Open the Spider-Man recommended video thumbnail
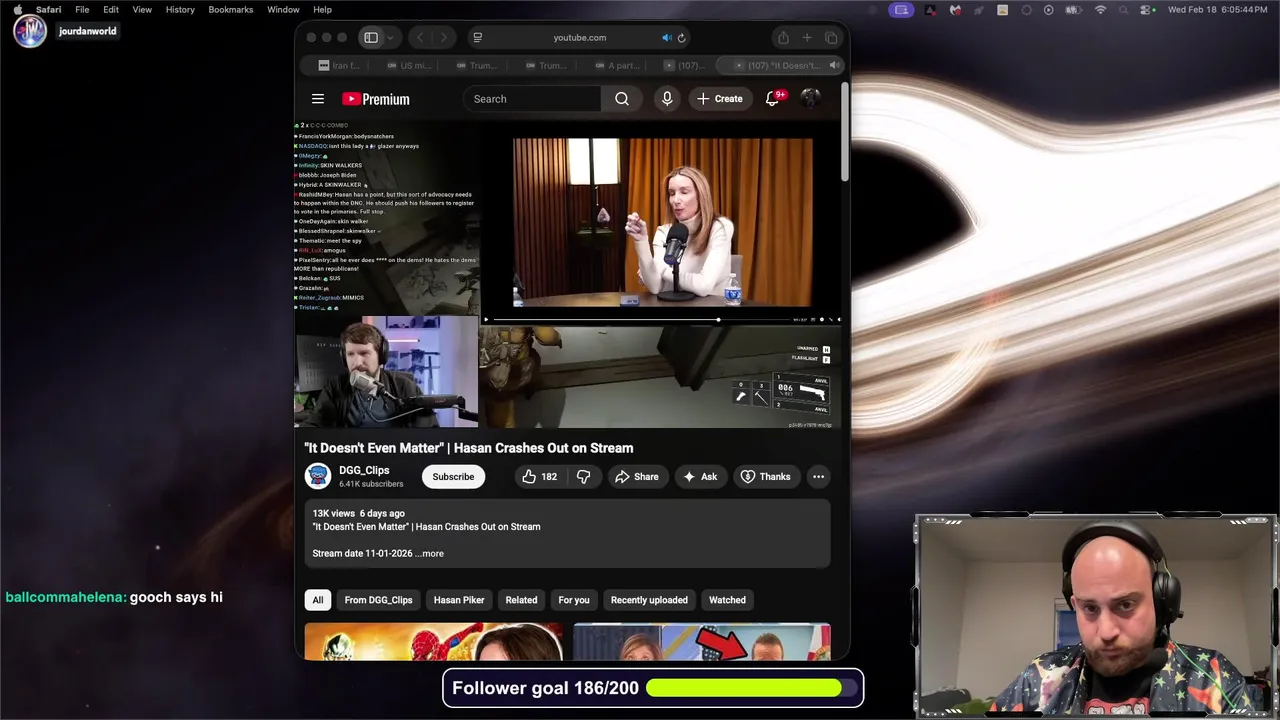Viewport: 1280px width, 720px height. 434,641
